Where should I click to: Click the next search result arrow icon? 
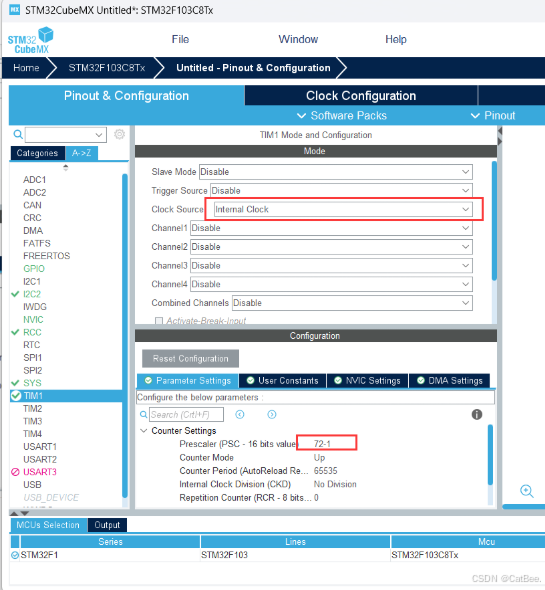pos(272,414)
